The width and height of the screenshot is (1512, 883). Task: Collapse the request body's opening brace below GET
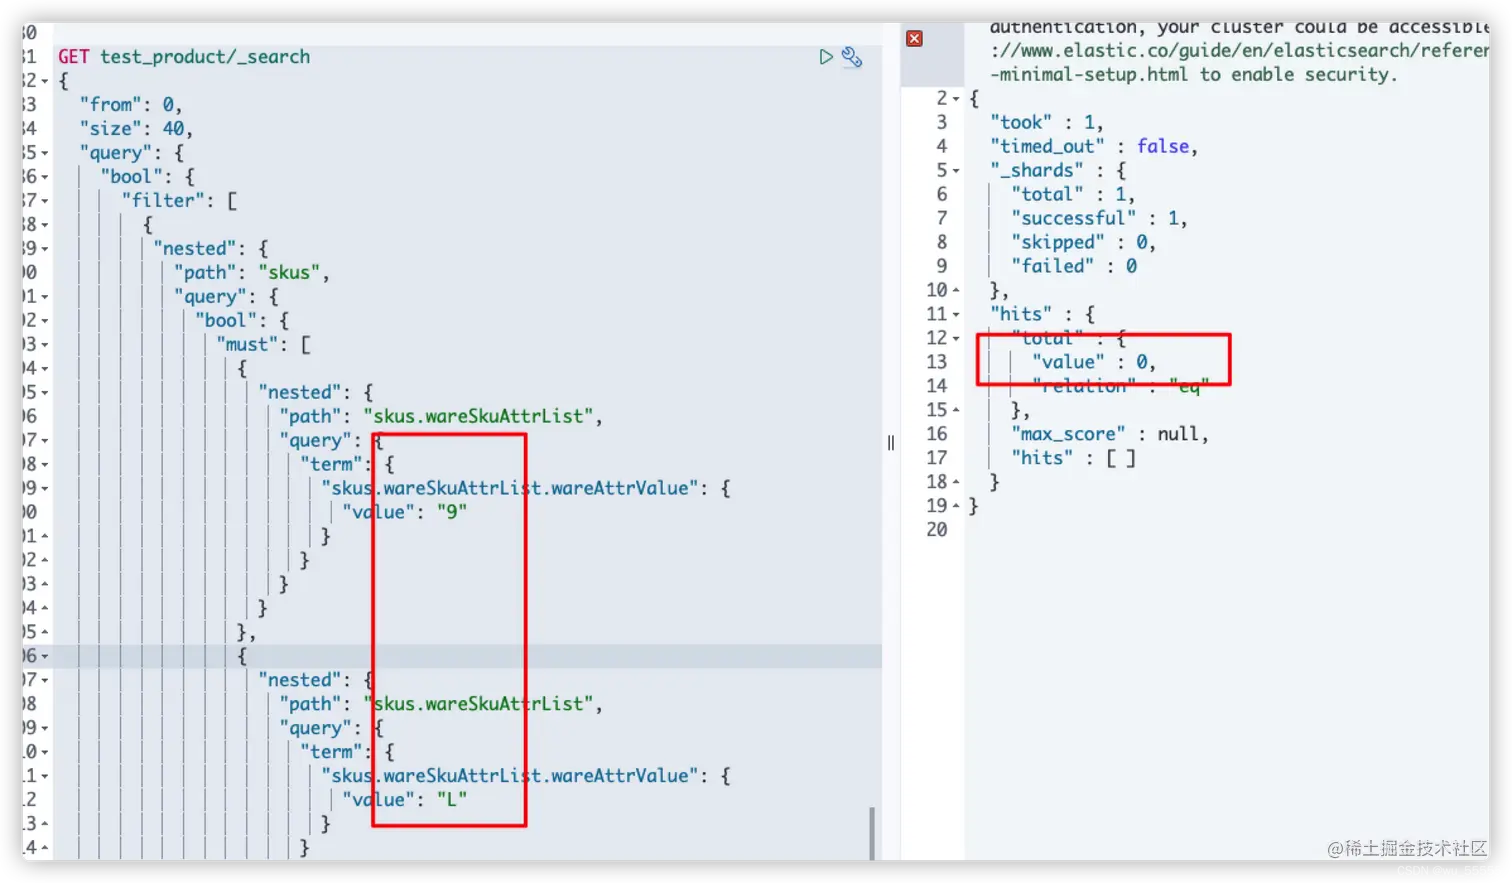(x=45, y=81)
